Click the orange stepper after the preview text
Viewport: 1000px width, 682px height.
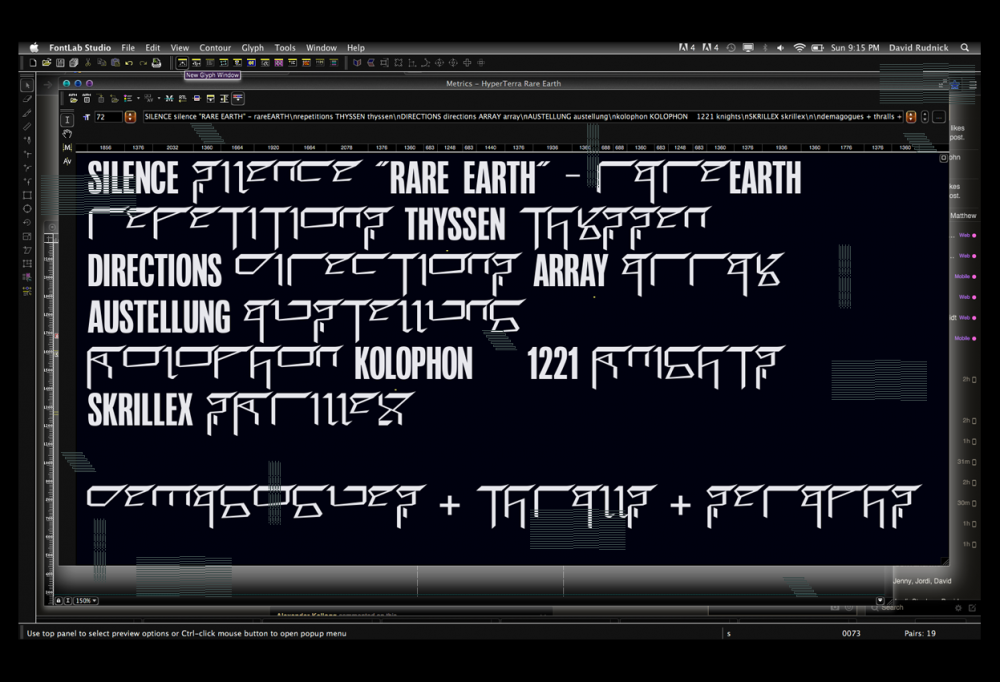click(x=911, y=117)
